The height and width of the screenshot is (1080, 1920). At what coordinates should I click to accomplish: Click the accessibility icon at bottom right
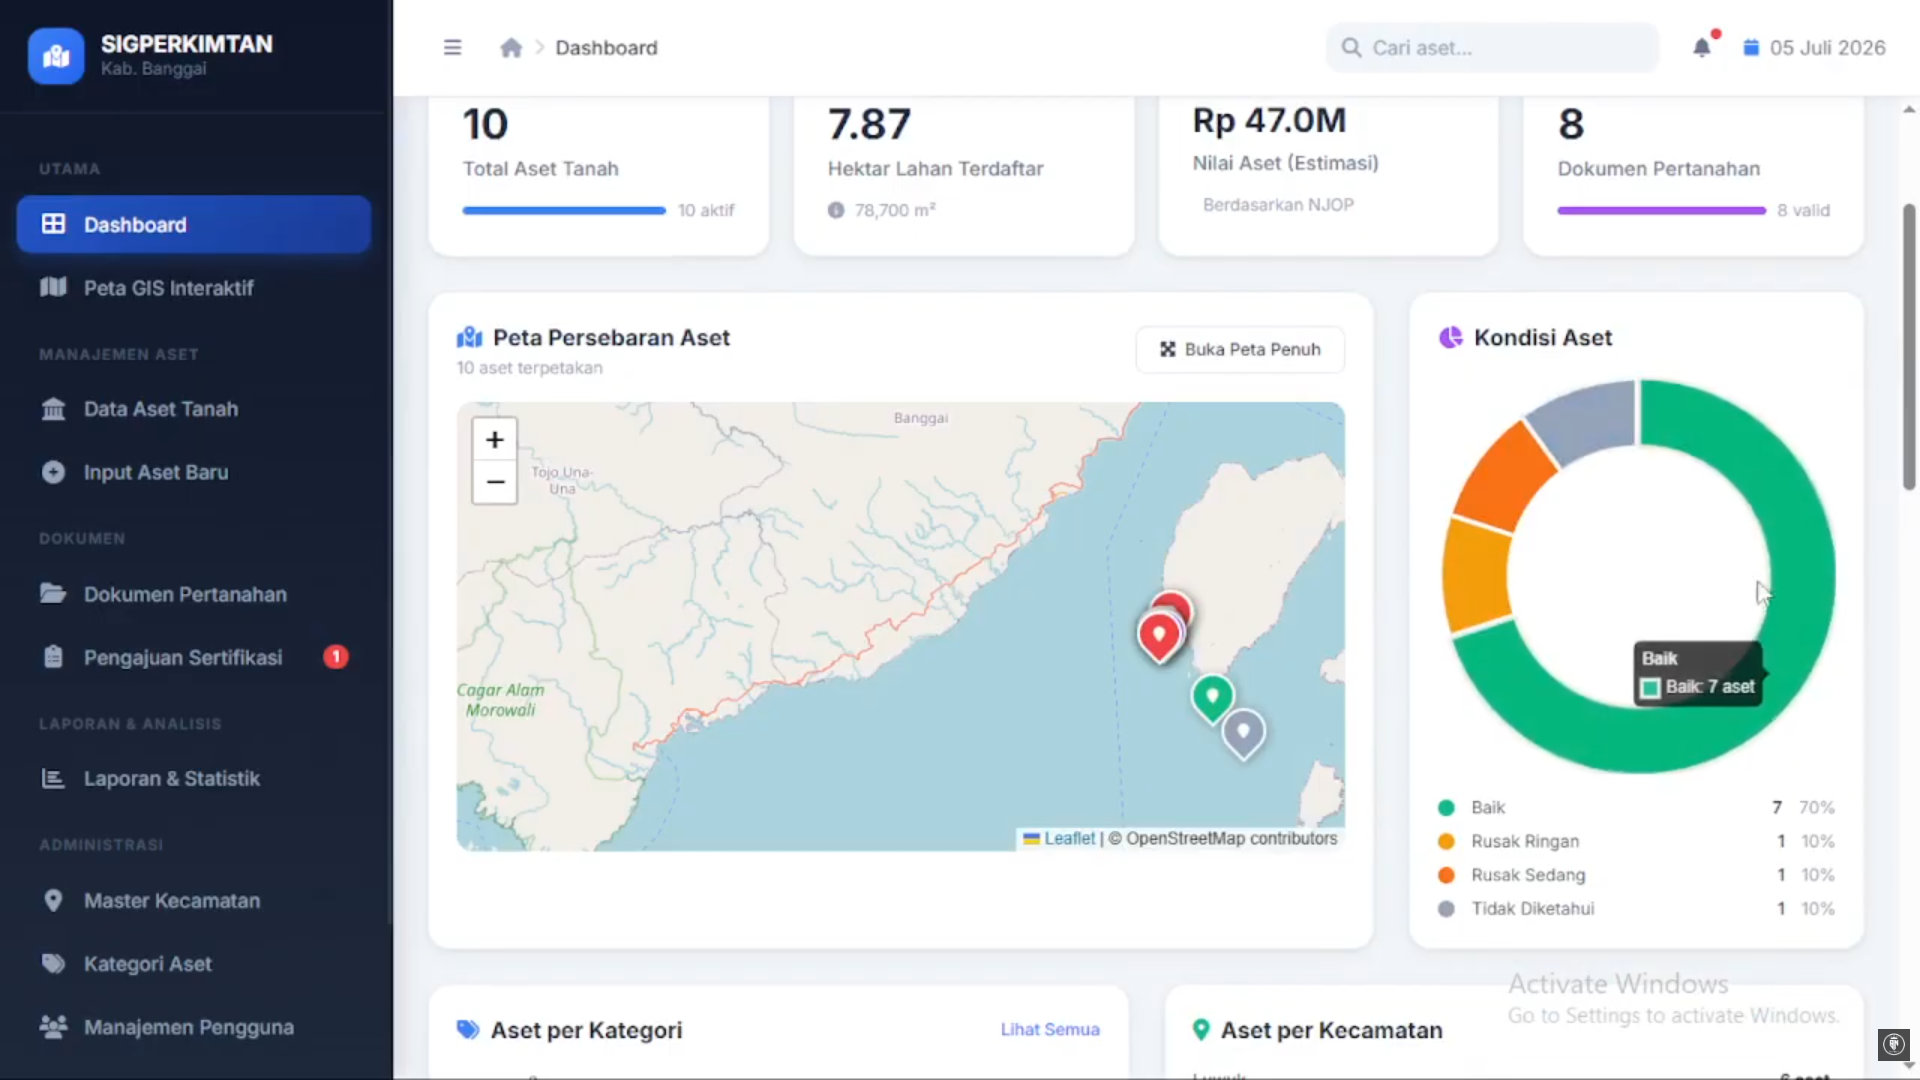1893,1044
